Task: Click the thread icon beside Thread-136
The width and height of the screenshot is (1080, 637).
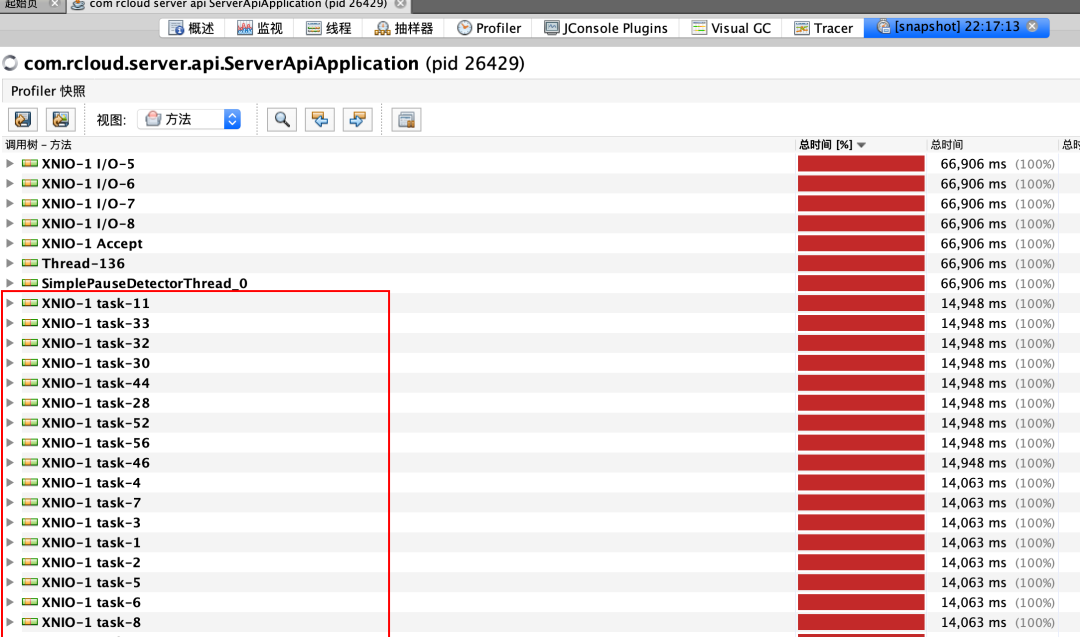Action: pyautogui.click(x=30, y=263)
